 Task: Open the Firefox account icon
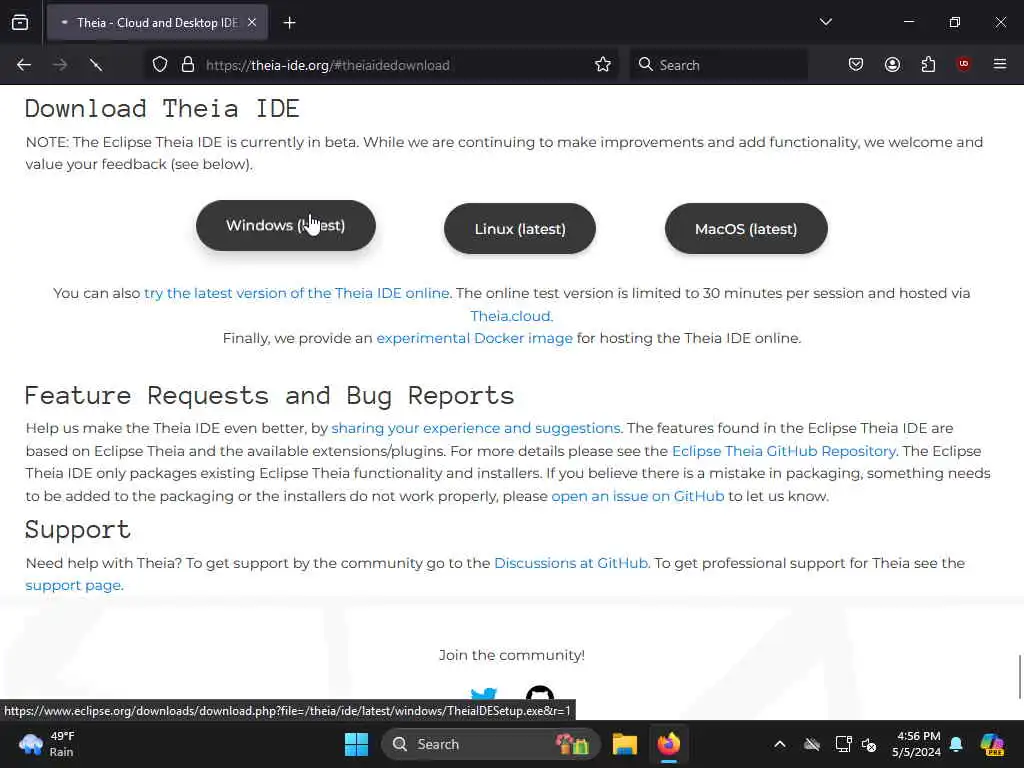tap(892, 65)
